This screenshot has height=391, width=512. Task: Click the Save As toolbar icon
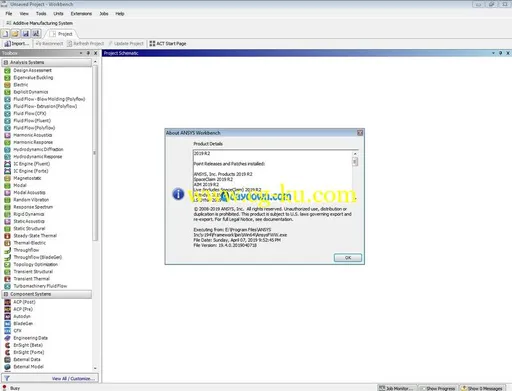coord(36,34)
